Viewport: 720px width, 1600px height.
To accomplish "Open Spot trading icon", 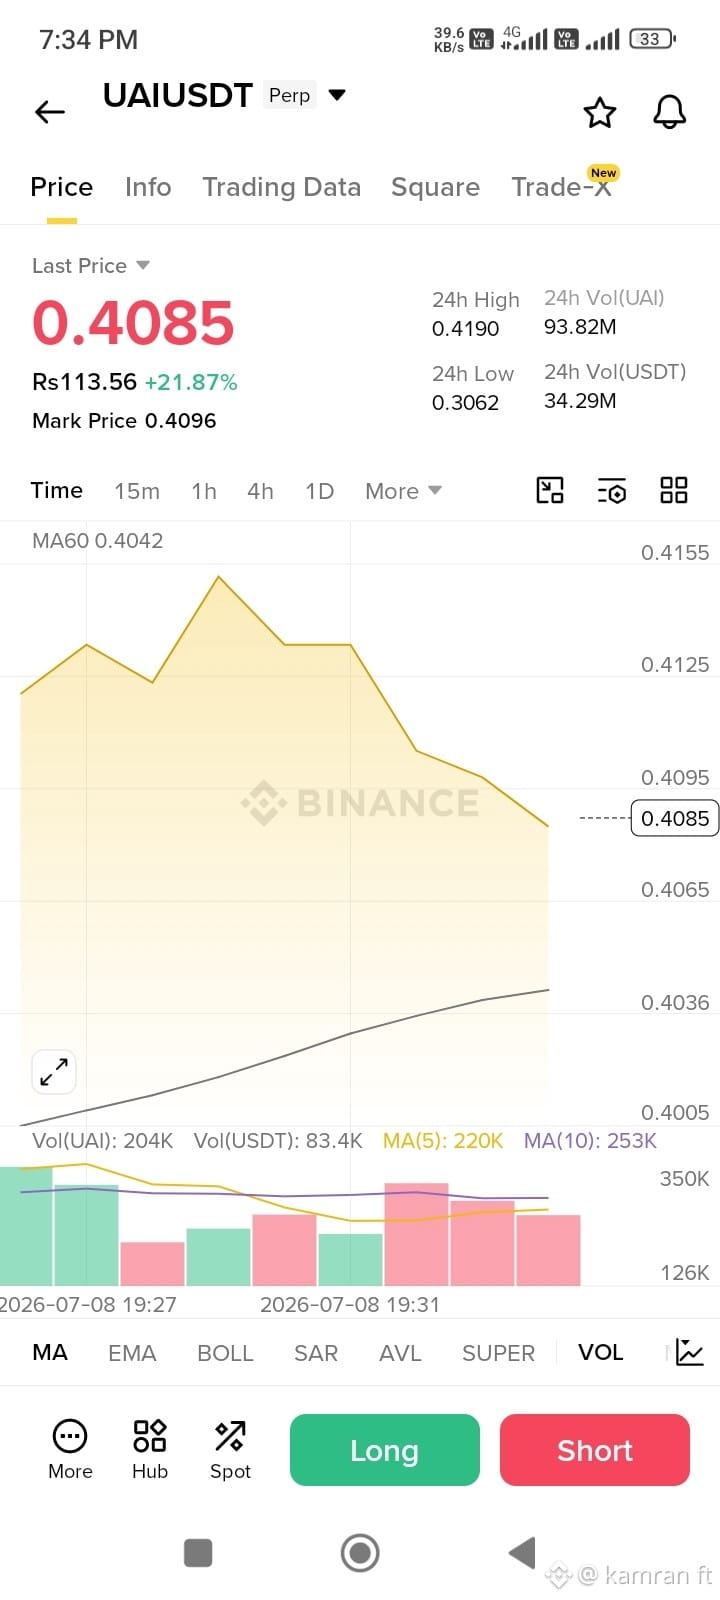I will point(230,1449).
